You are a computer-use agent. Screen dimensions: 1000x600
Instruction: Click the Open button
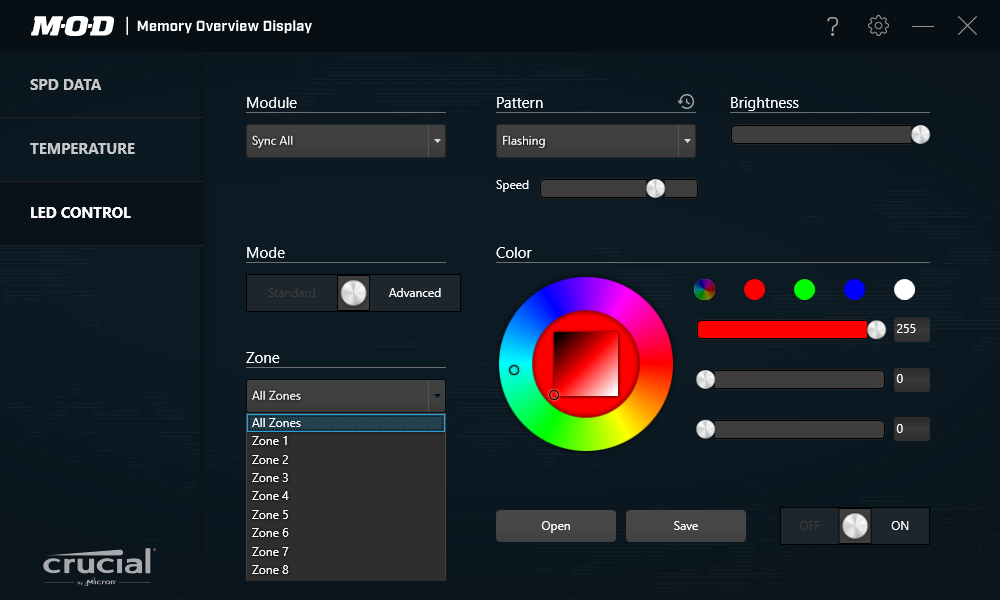tap(556, 526)
